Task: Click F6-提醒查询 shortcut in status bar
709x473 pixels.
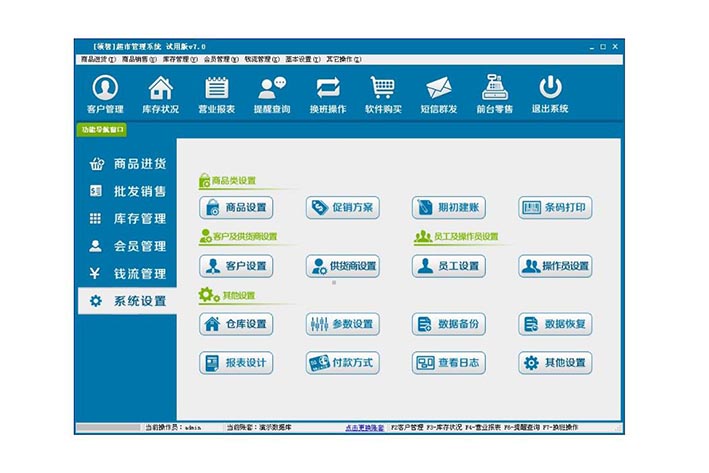Action: pos(522,427)
